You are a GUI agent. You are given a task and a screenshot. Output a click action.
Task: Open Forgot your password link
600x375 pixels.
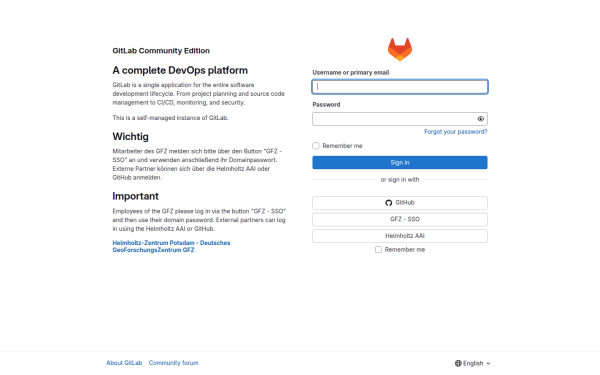pos(456,132)
